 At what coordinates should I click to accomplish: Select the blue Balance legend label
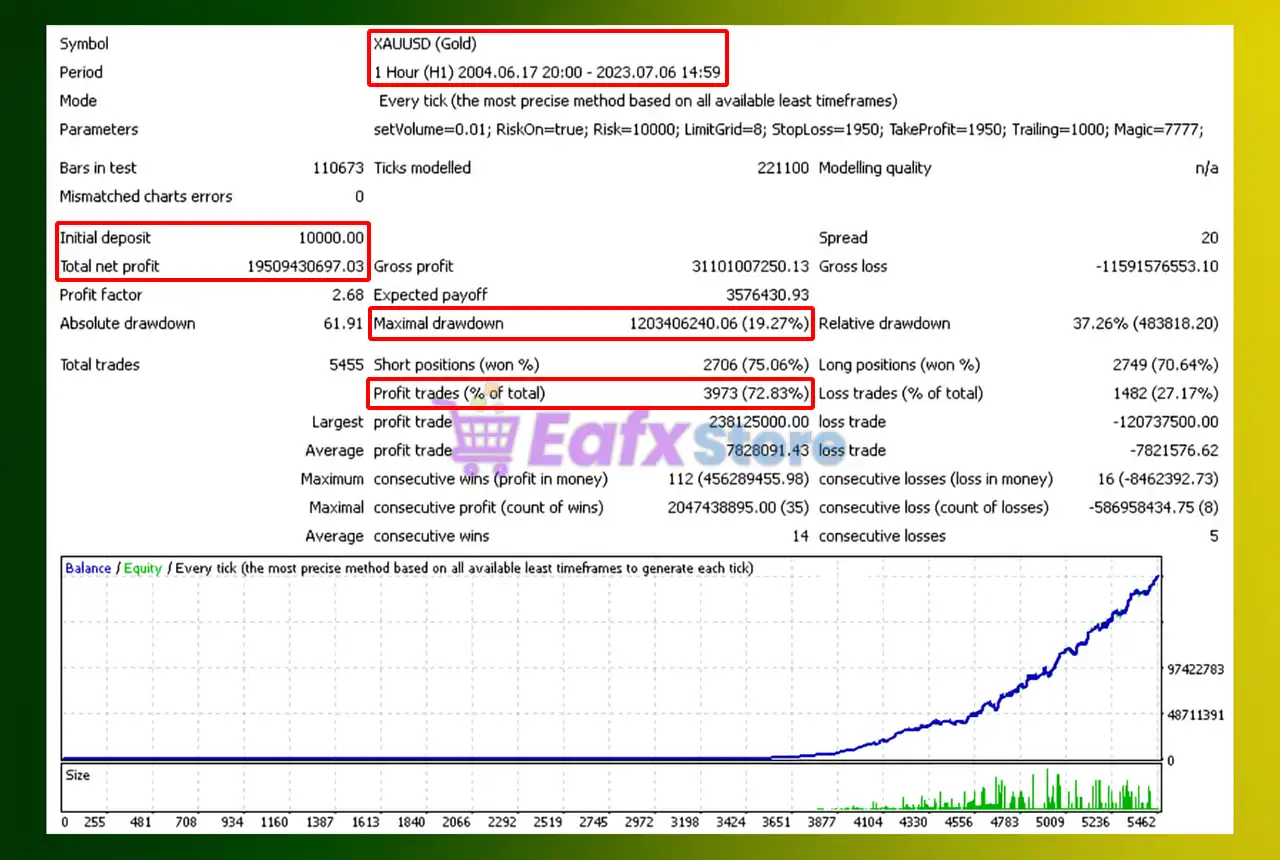88,568
